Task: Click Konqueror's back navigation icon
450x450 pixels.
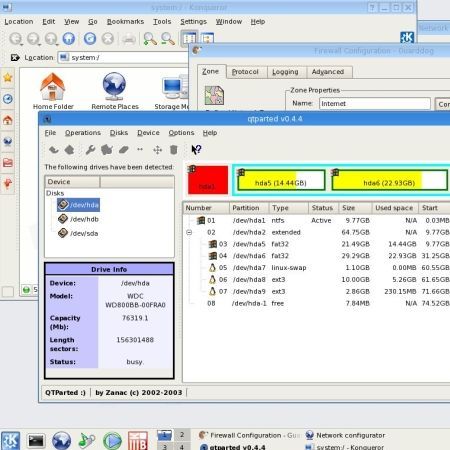Action: [x=15, y=39]
